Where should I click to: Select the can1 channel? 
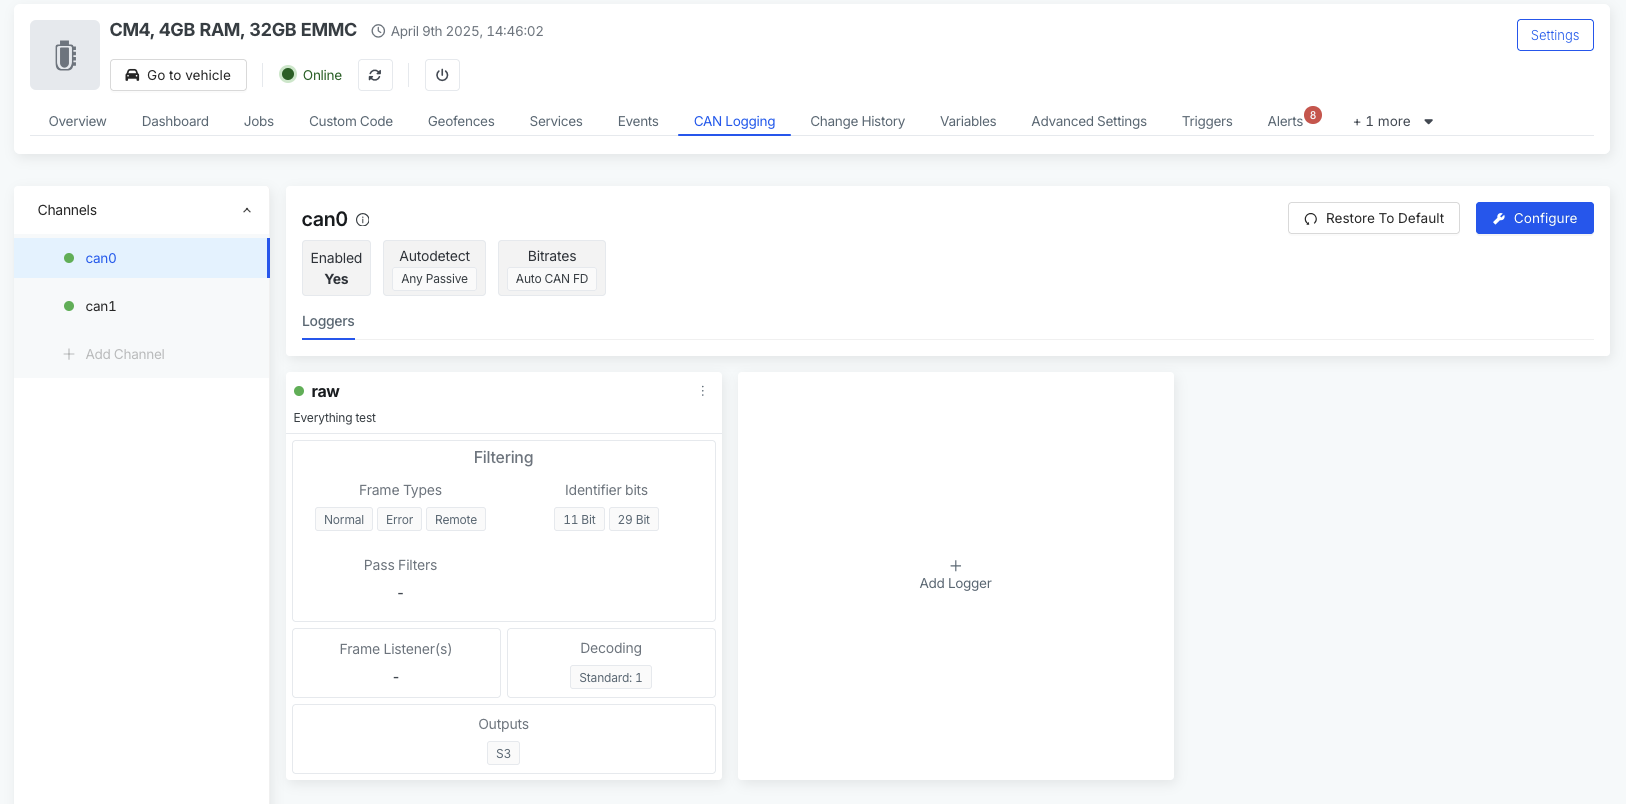pyautogui.click(x=101, y=306)
